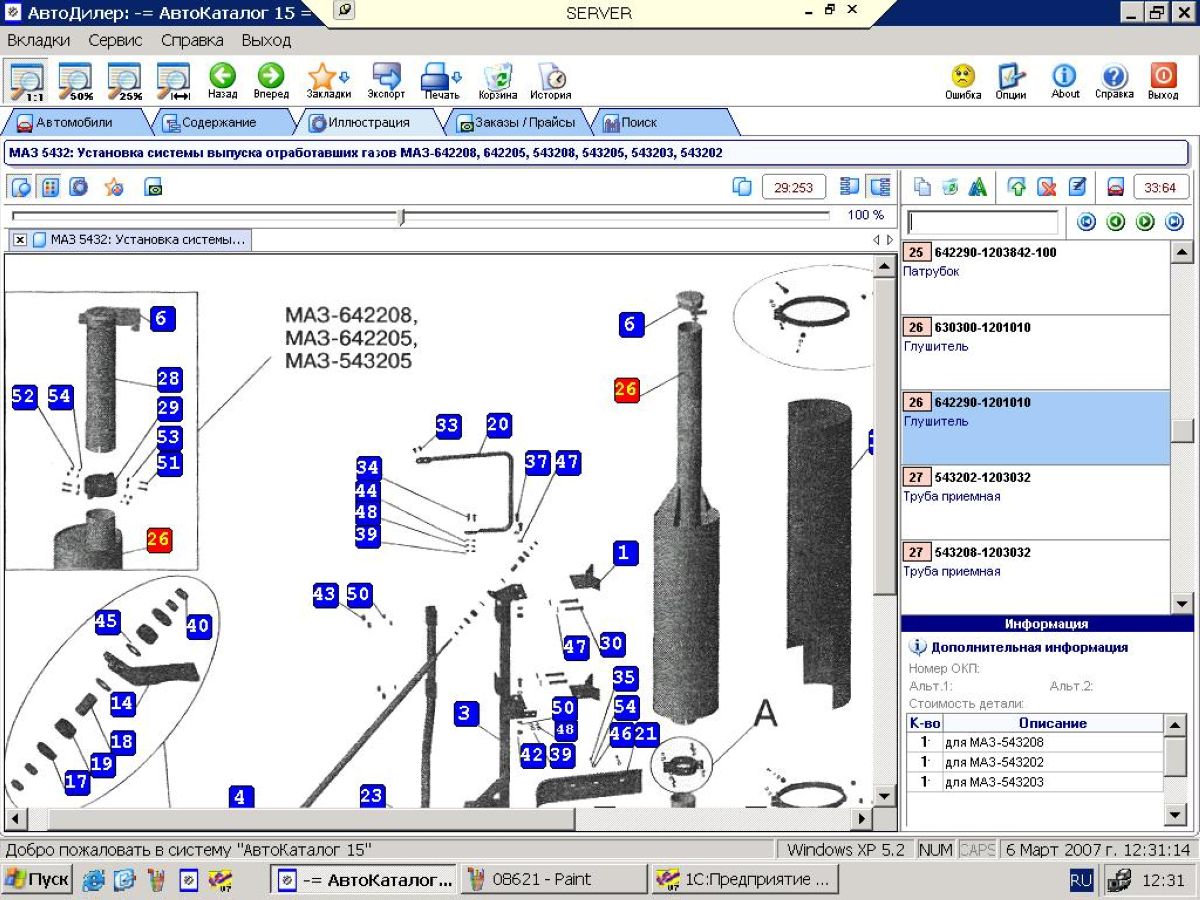Open the Опции settings icon
The width and height of the screenshot is (1200, 900).
coord(1011,81)
